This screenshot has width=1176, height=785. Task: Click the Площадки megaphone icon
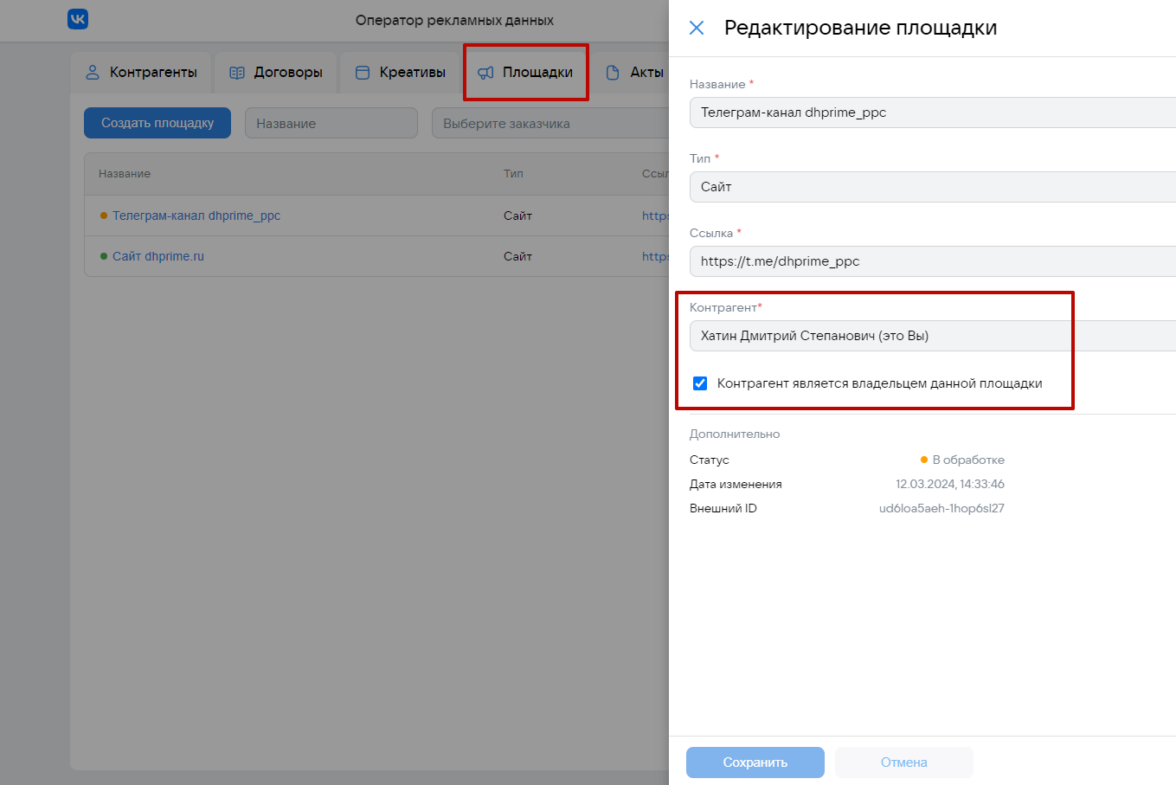point(486,72)
